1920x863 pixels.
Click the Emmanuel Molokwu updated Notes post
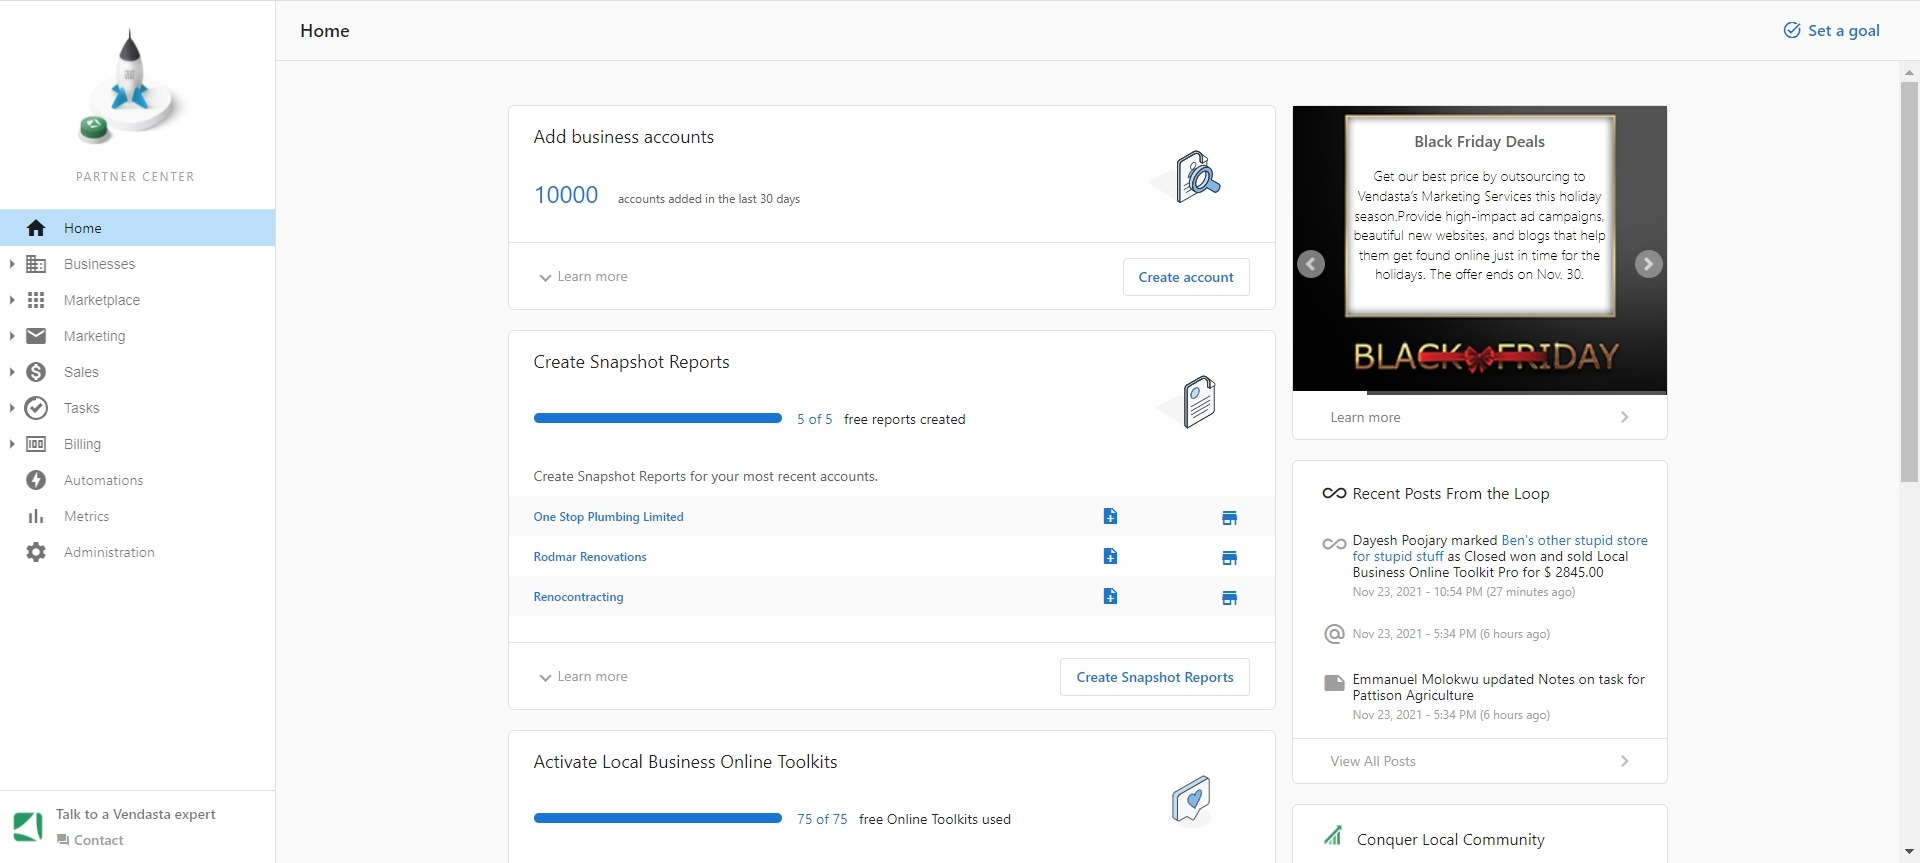pos(1498,687)
